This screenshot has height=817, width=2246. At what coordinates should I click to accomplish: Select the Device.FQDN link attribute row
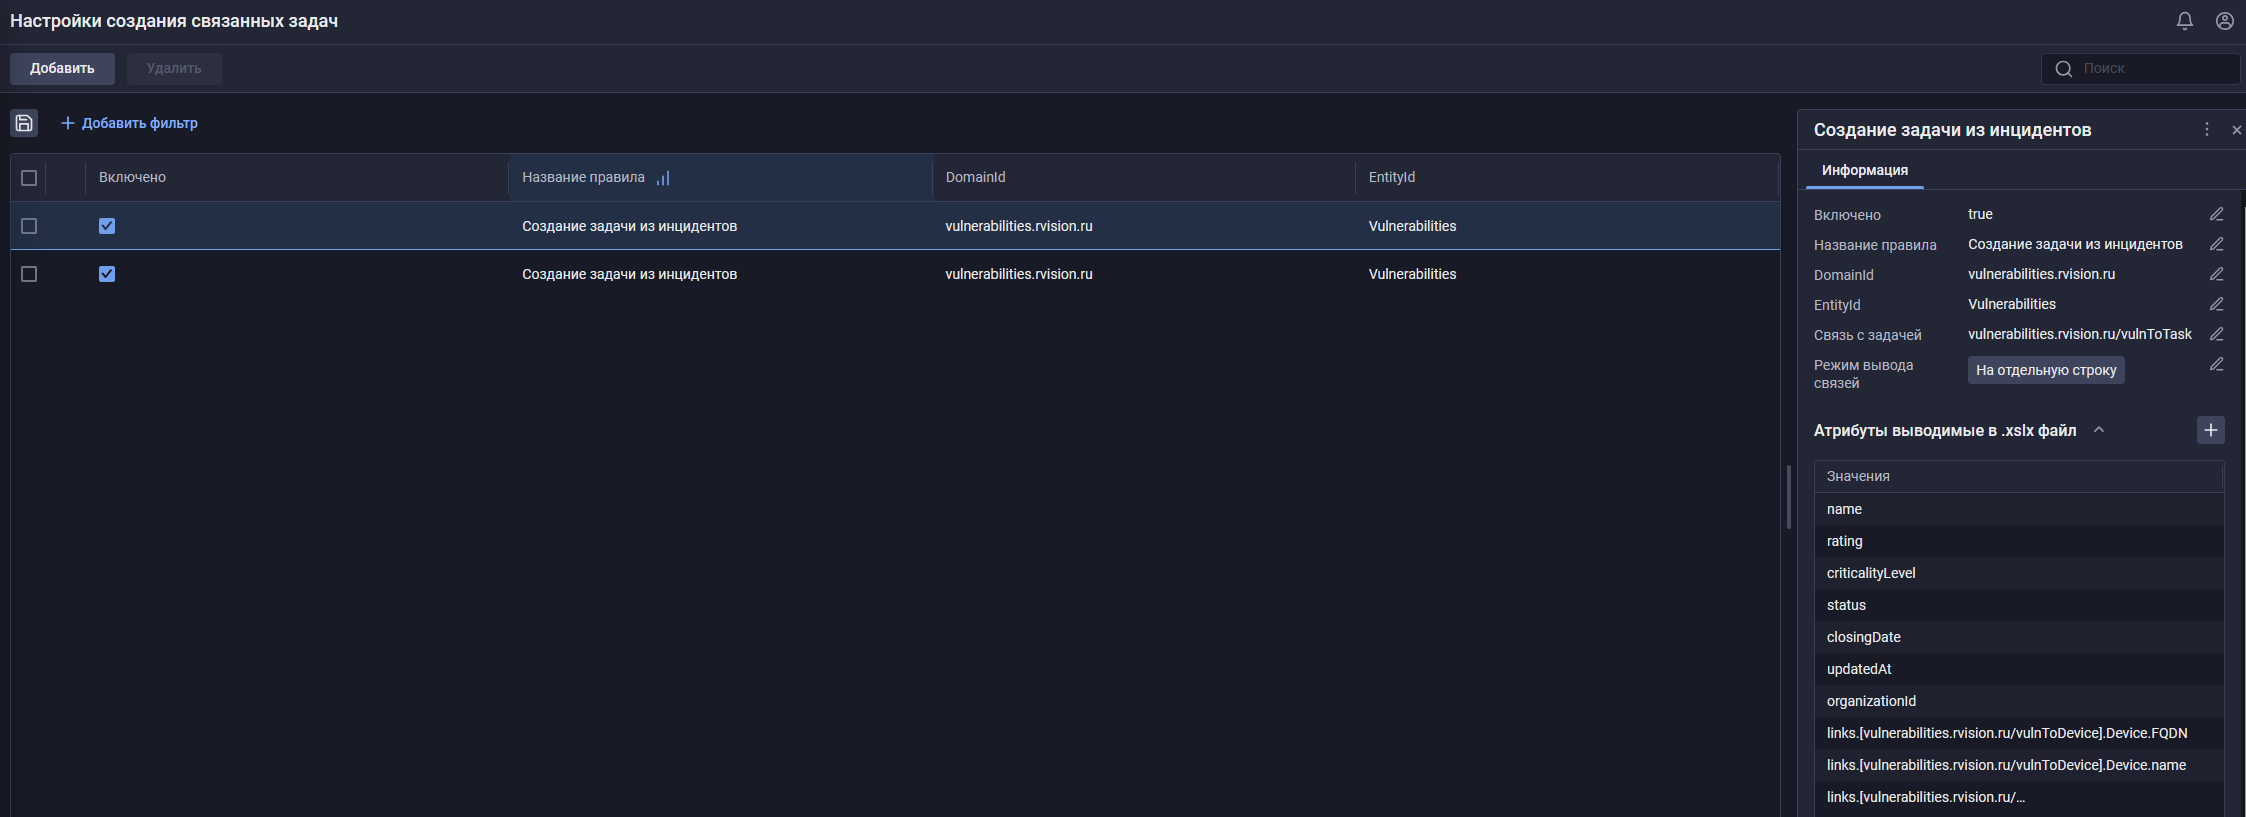point(2019,733)
